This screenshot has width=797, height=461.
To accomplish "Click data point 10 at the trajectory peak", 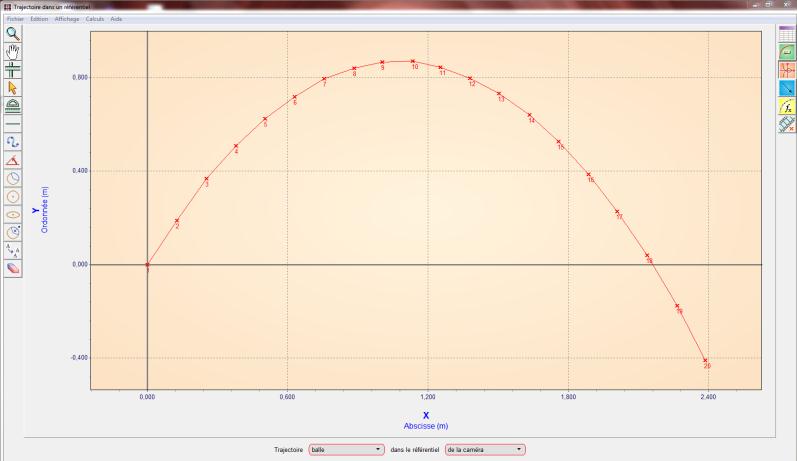I will (412, 61).
